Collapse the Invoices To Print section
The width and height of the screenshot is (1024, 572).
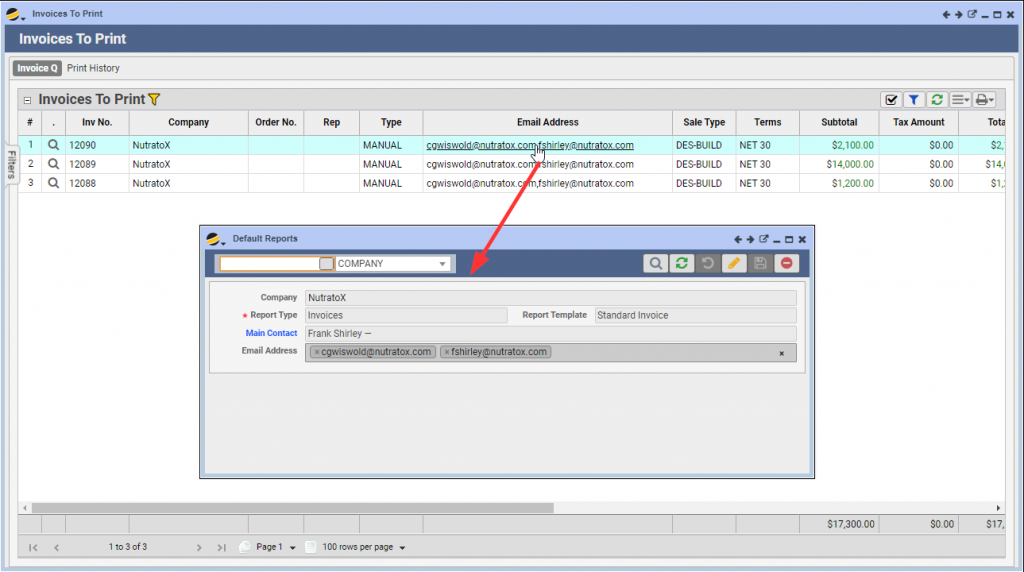click(27, 100)
